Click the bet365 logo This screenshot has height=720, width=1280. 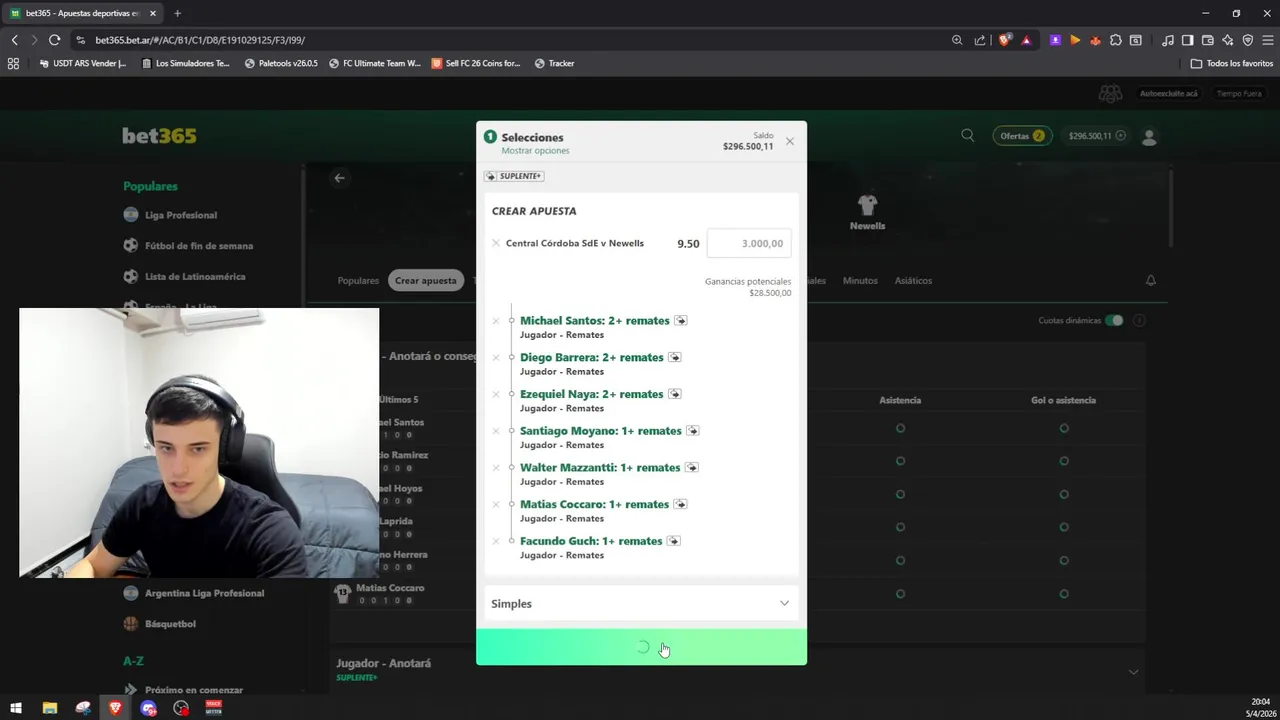(x=160, y=136)
